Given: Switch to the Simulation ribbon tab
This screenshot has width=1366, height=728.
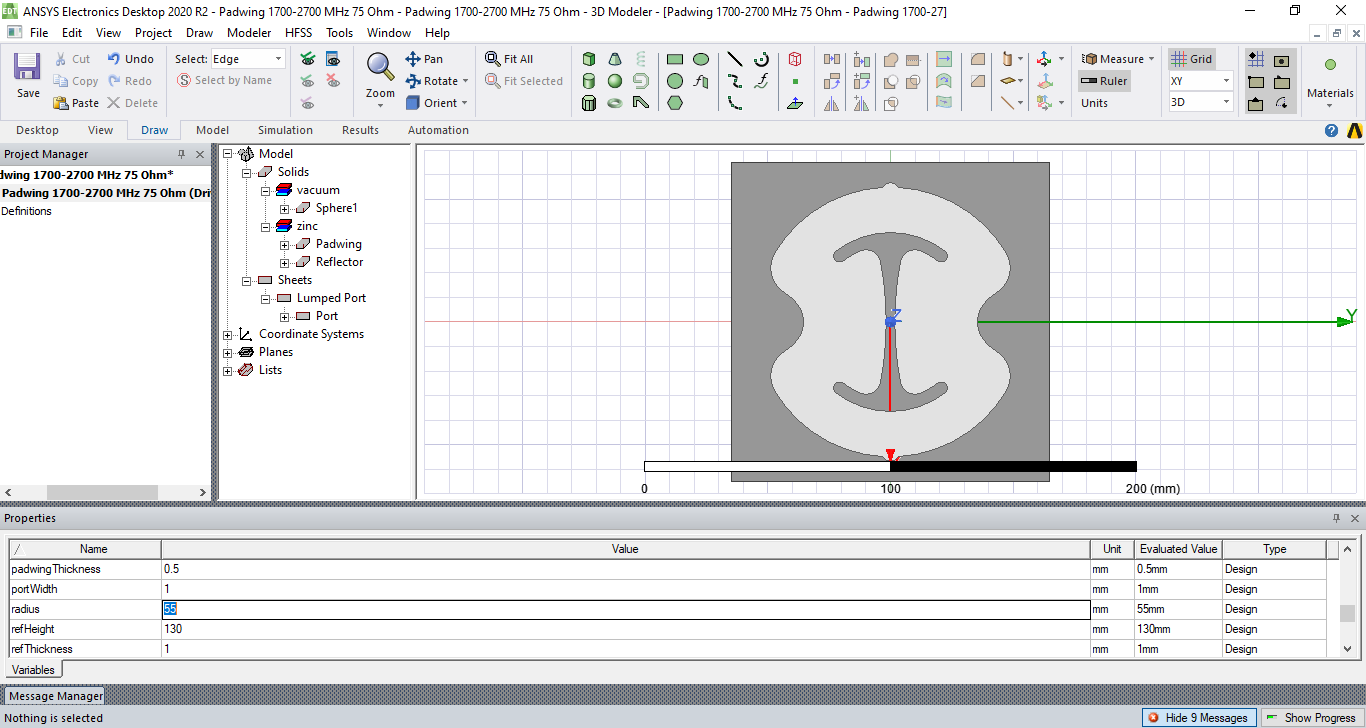Looking at the screenshot, I should (285, 130).
